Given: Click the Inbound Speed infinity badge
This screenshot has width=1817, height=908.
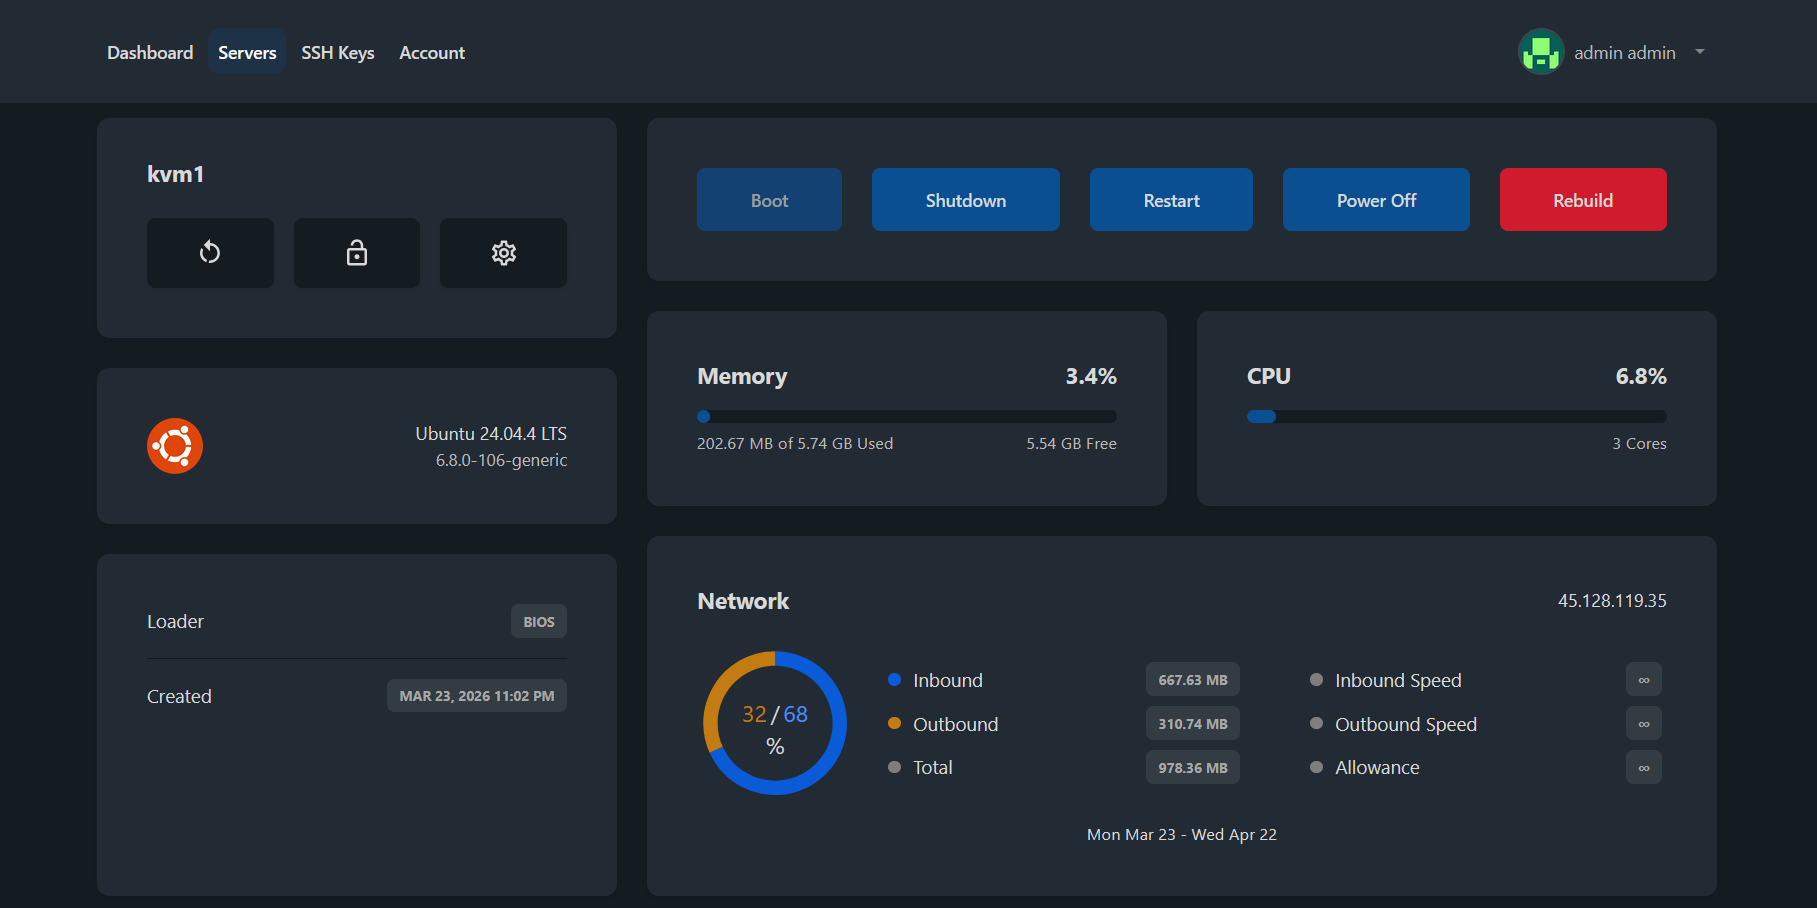Looking at the screenshot, I should (1643, 680).
